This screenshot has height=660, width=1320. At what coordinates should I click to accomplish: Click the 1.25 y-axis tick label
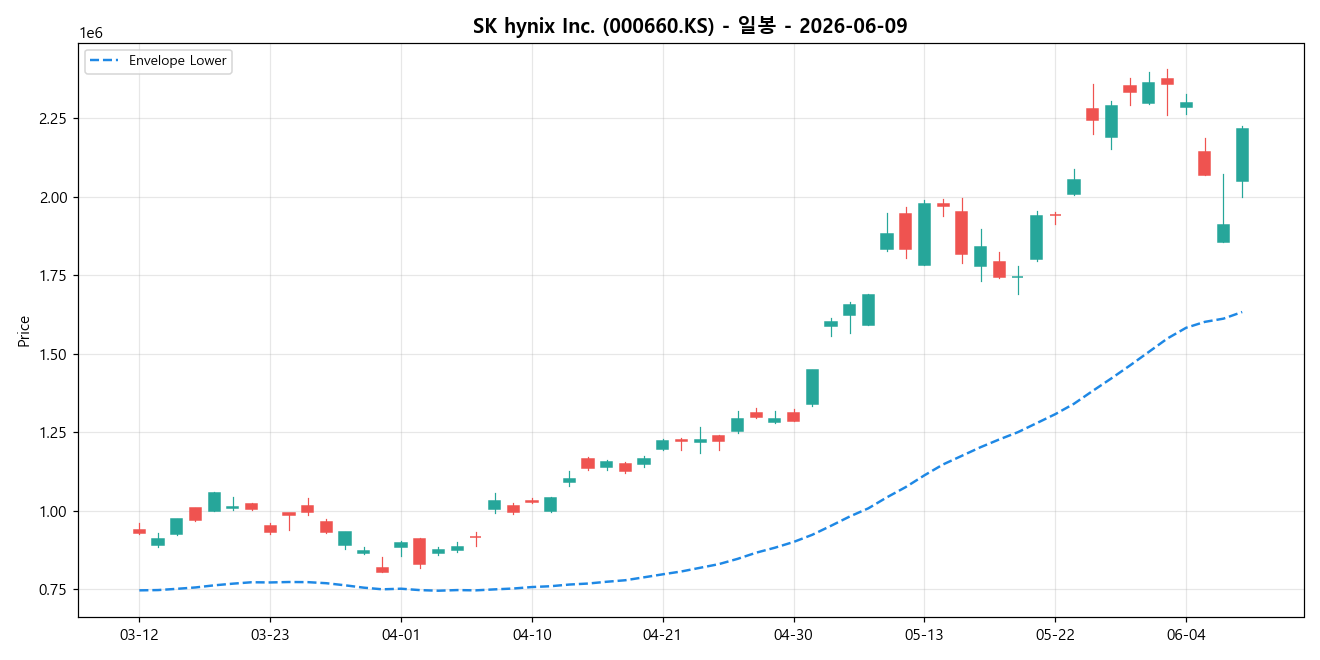pyautogui.click(x=53, y=433)
